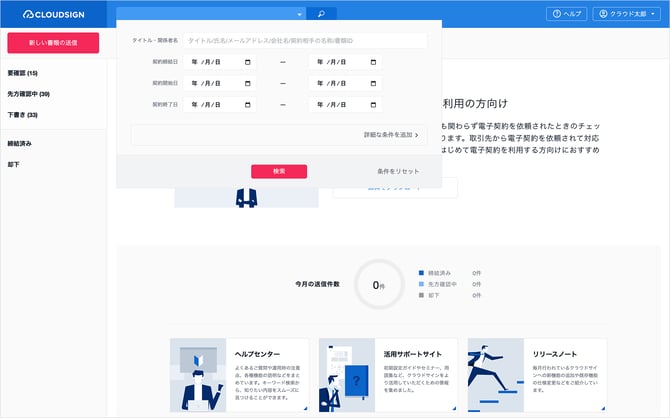The height and width of the screenshot is (418, 670).
Task: Open 下書き (33) in the sidebar
Action: coord(23,115)
